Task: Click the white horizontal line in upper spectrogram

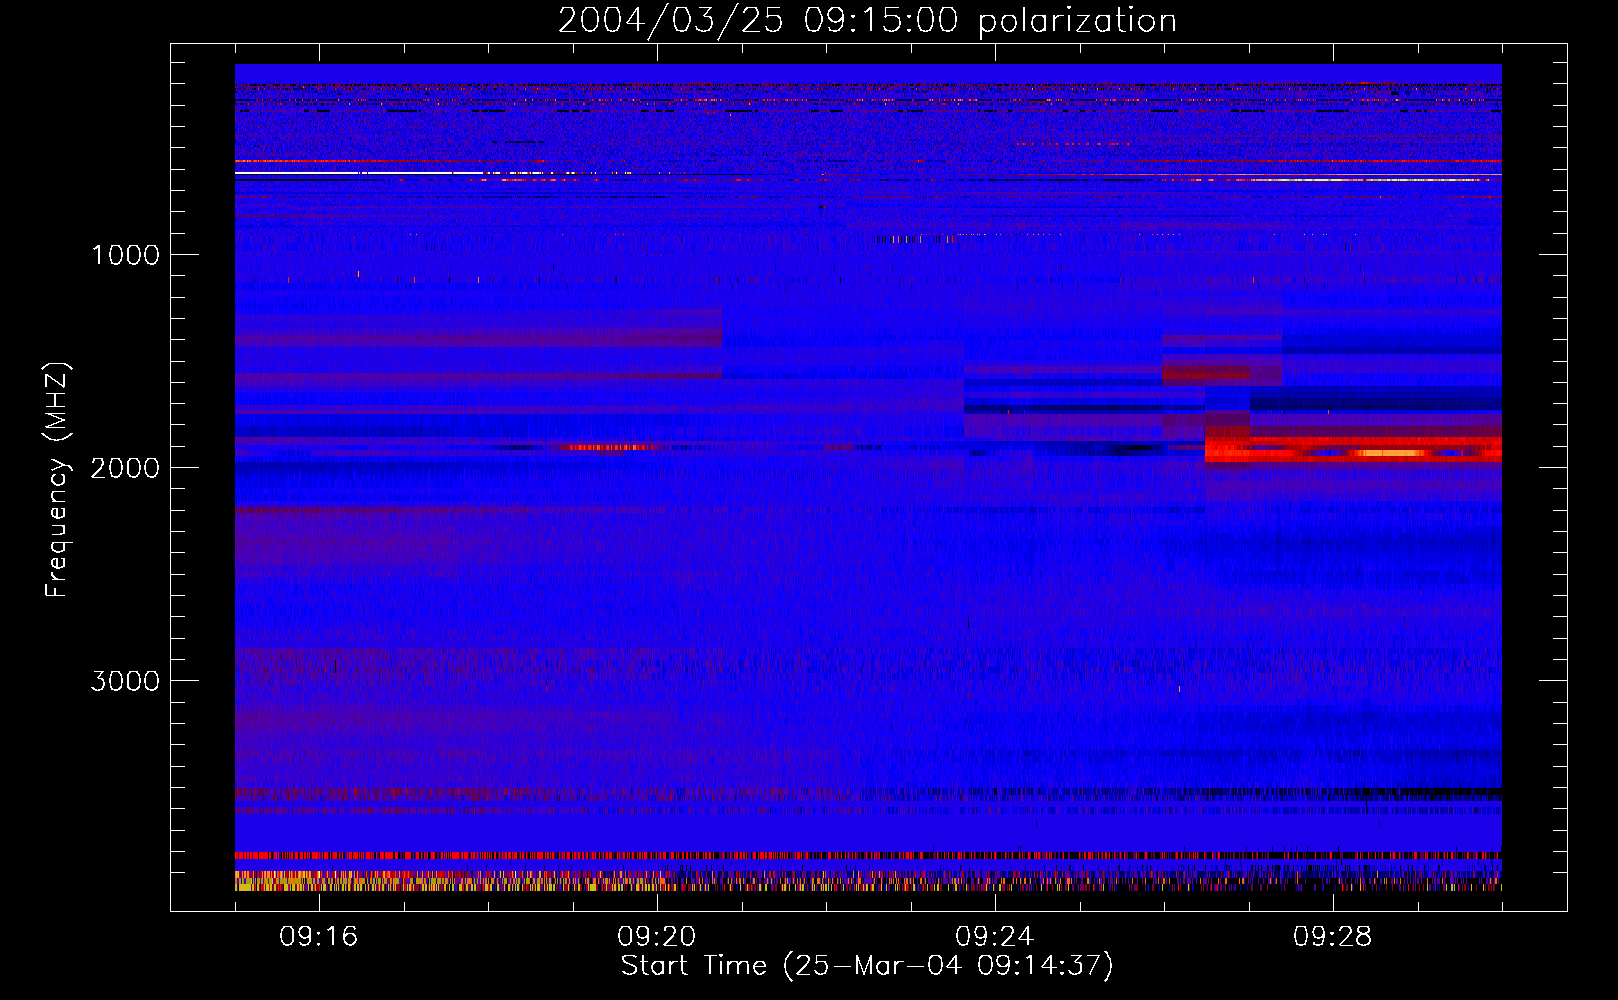Action: click(360, 173)
